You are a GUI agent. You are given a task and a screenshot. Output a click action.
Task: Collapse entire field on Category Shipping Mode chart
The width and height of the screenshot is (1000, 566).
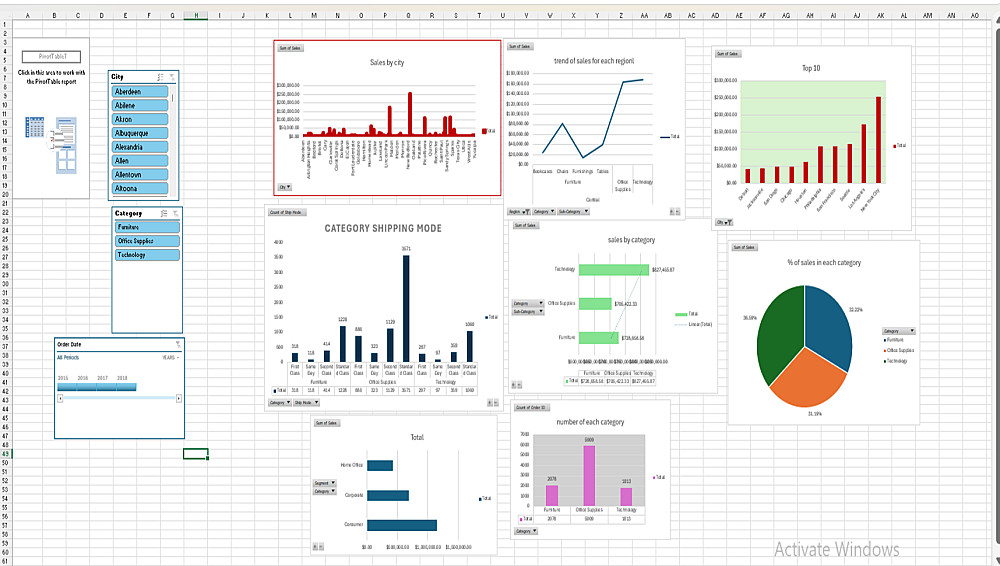pyautogui.click(x=495, y=403)
